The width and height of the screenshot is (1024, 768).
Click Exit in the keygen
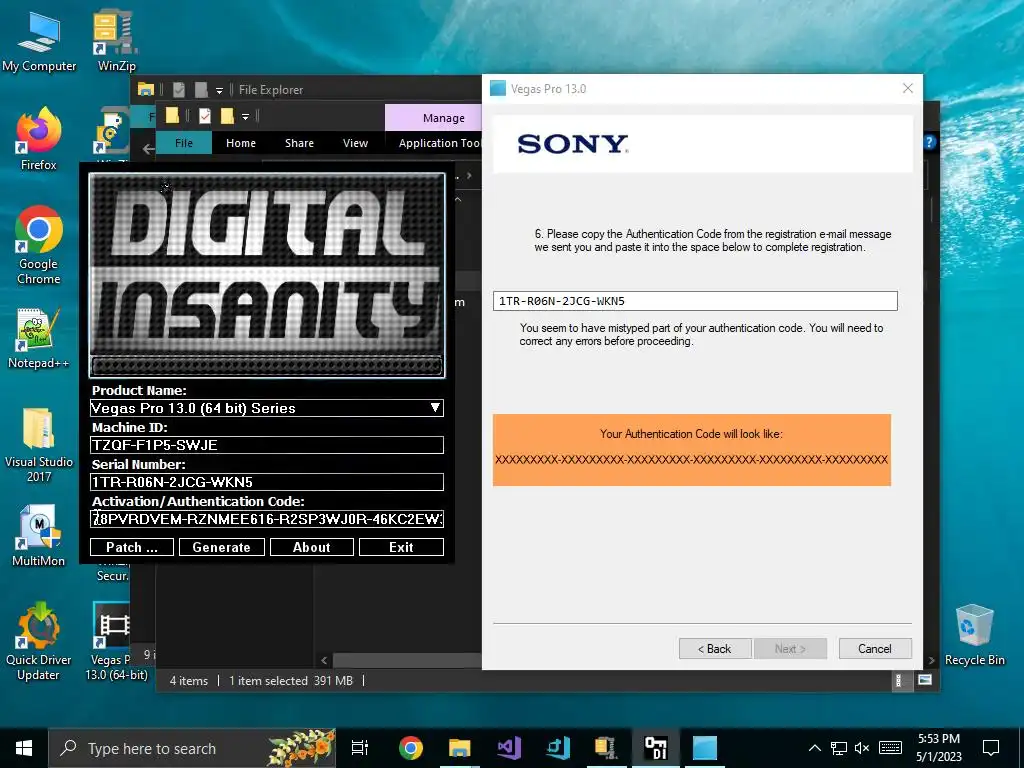coord(401,547)
